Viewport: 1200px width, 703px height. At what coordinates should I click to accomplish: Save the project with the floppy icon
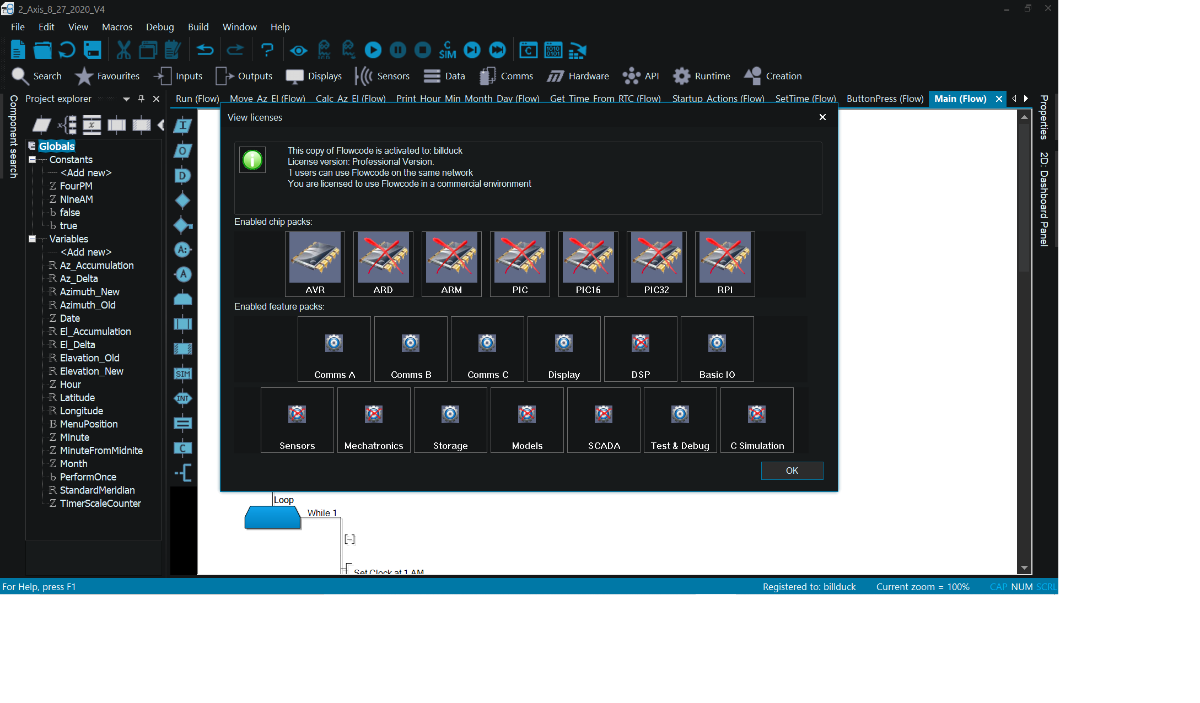click(92, 50)
